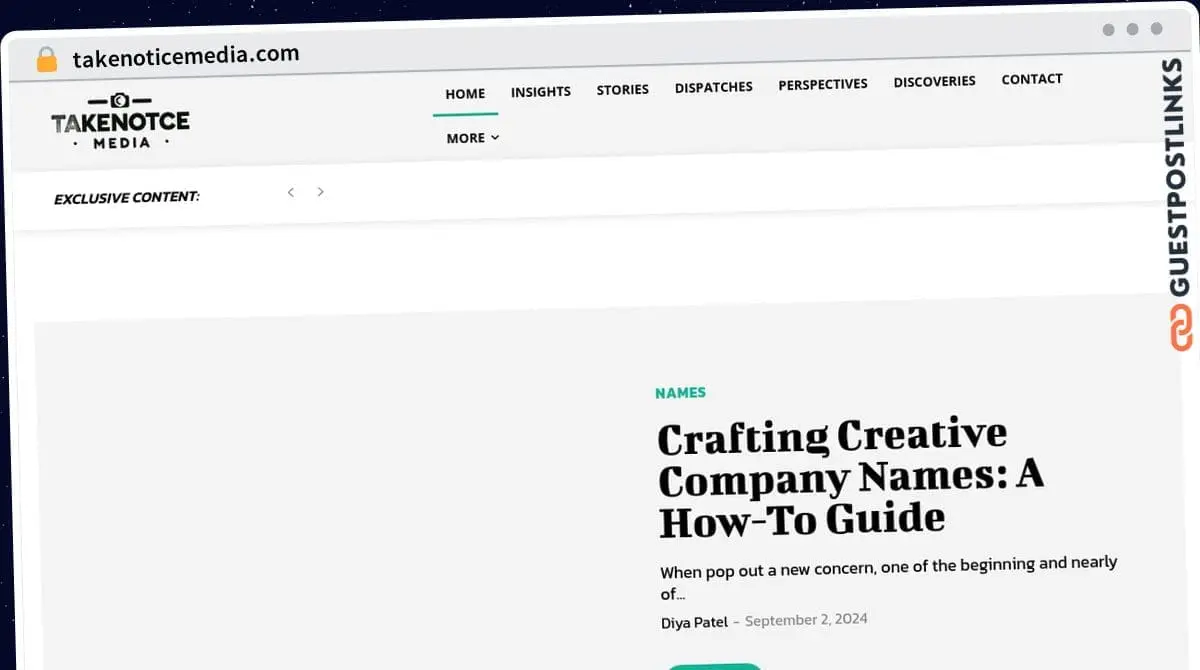Visit the CONTACT page
The height and width of the screenshot is (670, 1200).
pyautogui.click(x=1032, y=79)
